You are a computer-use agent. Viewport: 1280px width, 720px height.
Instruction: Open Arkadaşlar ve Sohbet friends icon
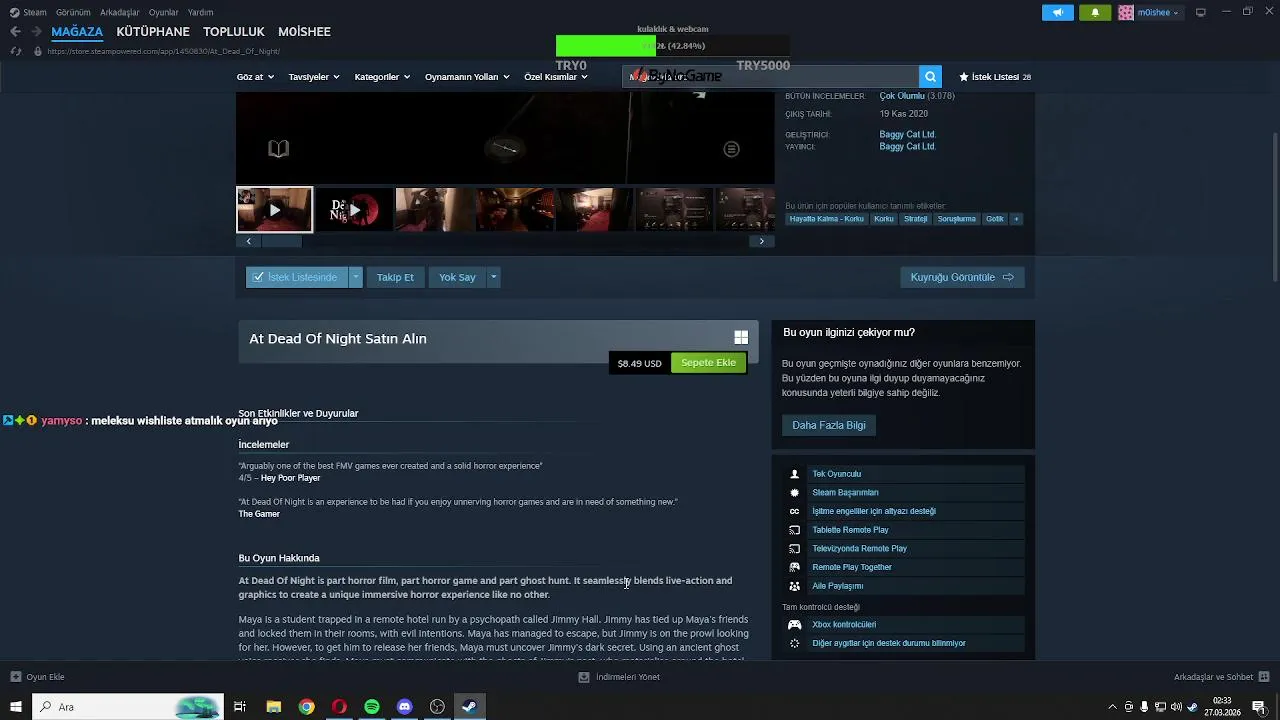coord(1265,677)
